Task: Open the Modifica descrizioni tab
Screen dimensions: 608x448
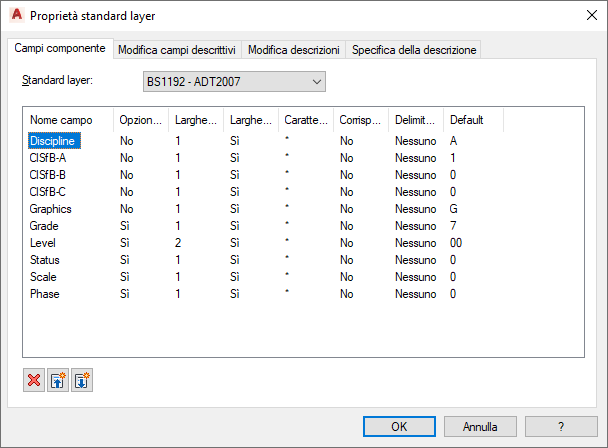Action: pyautogui.click(x=294, y=50)
